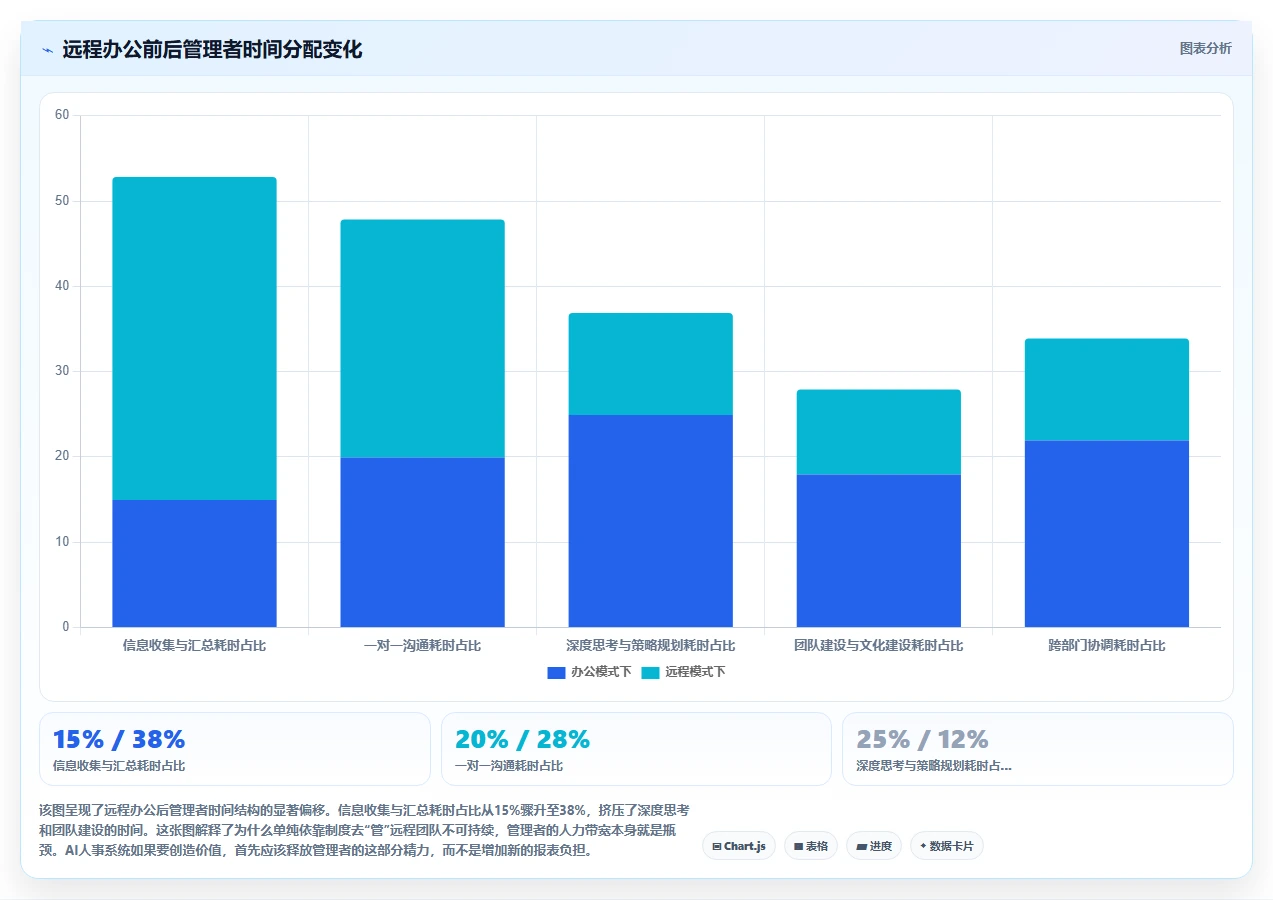Click the blue bar segment for 团队建设与文化建设耗时占比
The width and height of the screenshot is (1273, 900).
click(x=878, y=551)
